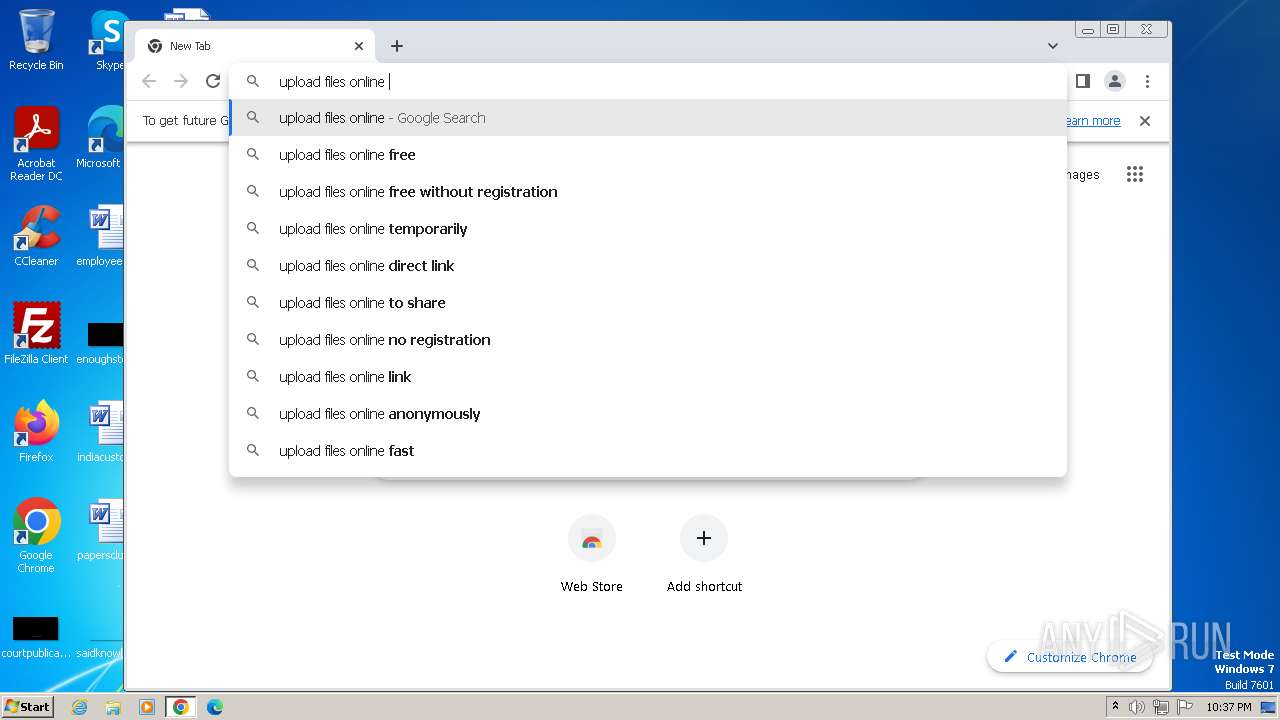This screenshot has height=720, width=1280.
Task: Open the tab search dropdown chevron
Action: pos(1053,46)
